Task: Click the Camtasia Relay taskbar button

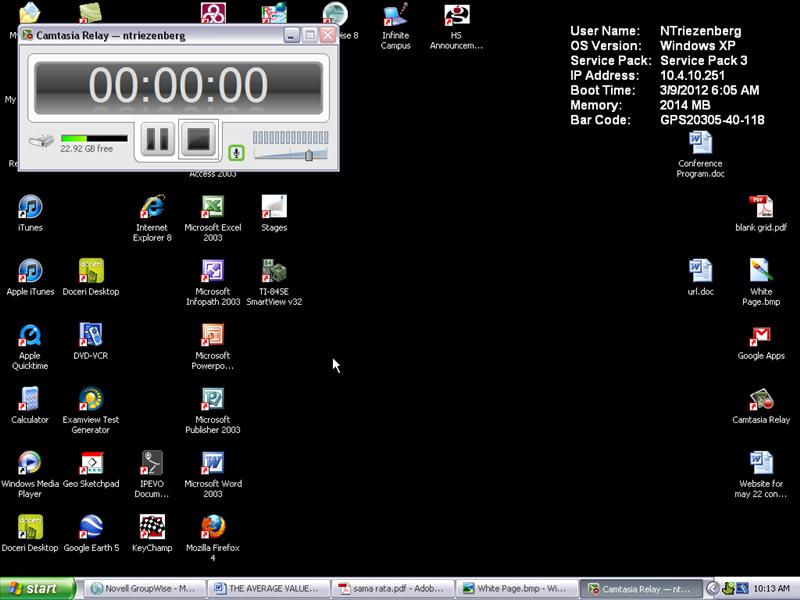Action: point(642,589)
